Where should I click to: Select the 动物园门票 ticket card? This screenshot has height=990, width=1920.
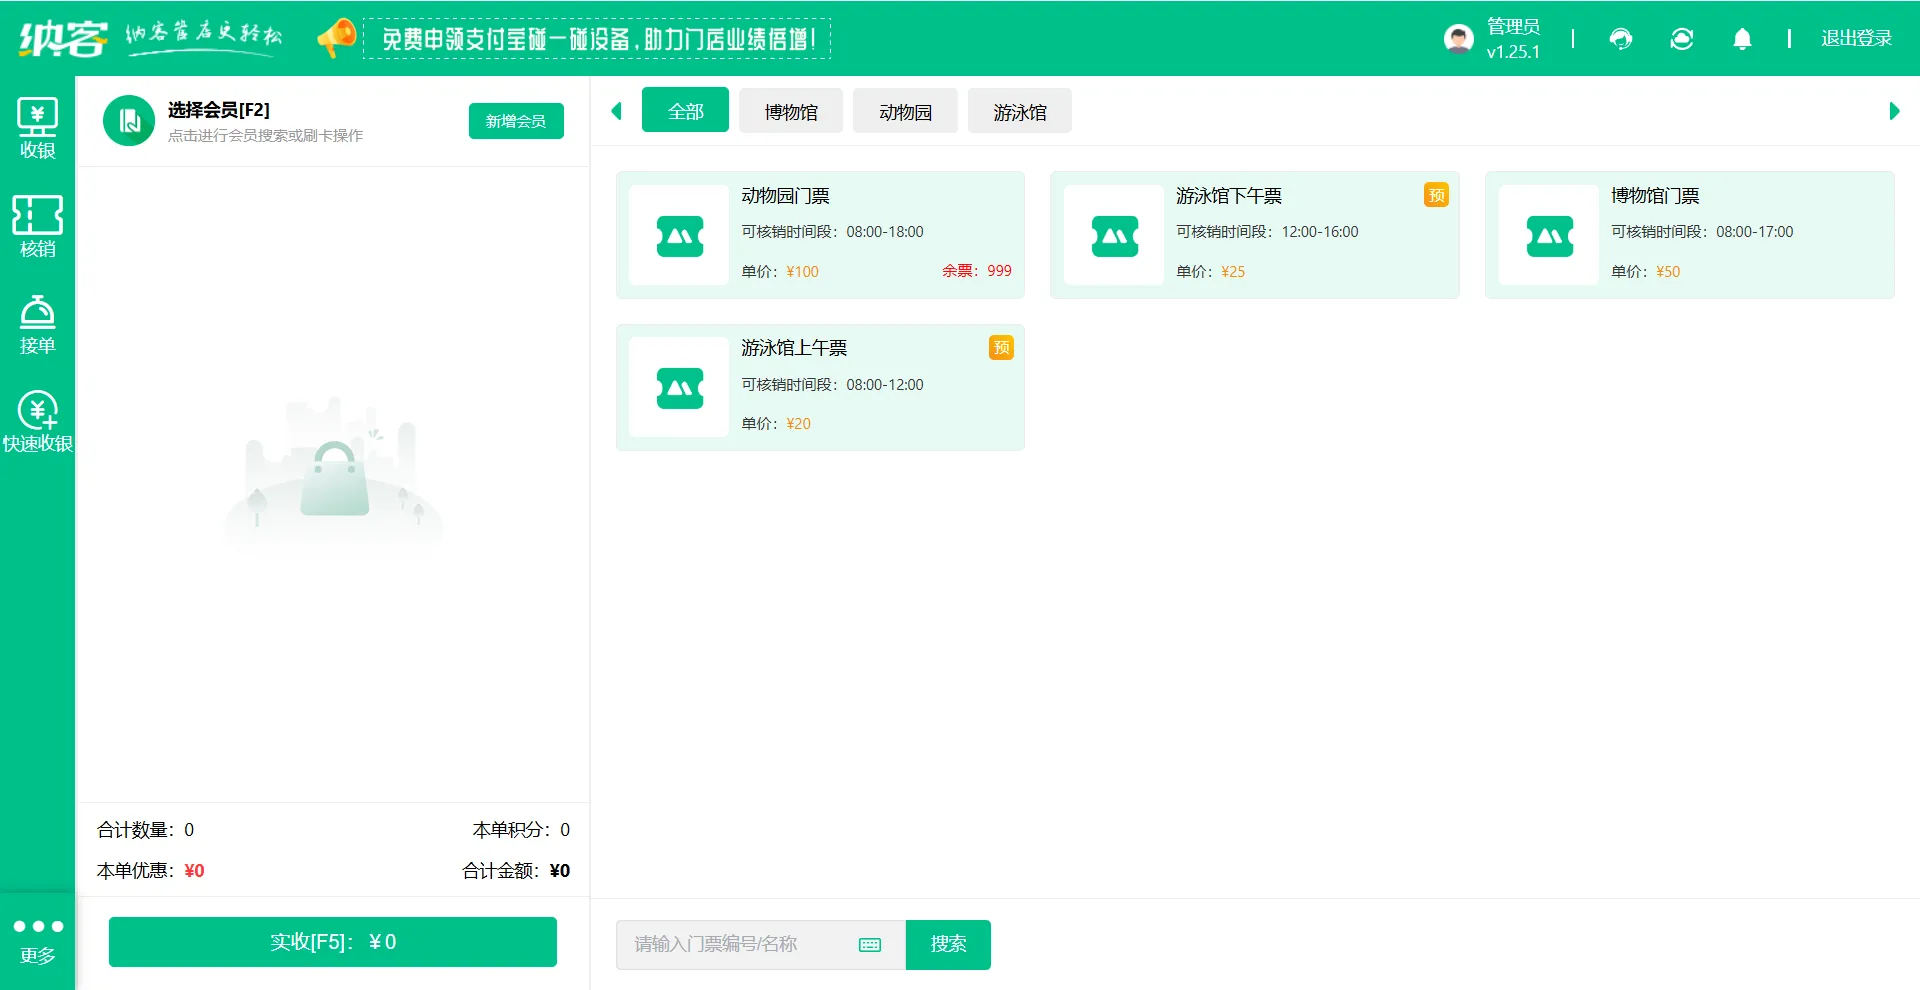[x=820, y=235]
